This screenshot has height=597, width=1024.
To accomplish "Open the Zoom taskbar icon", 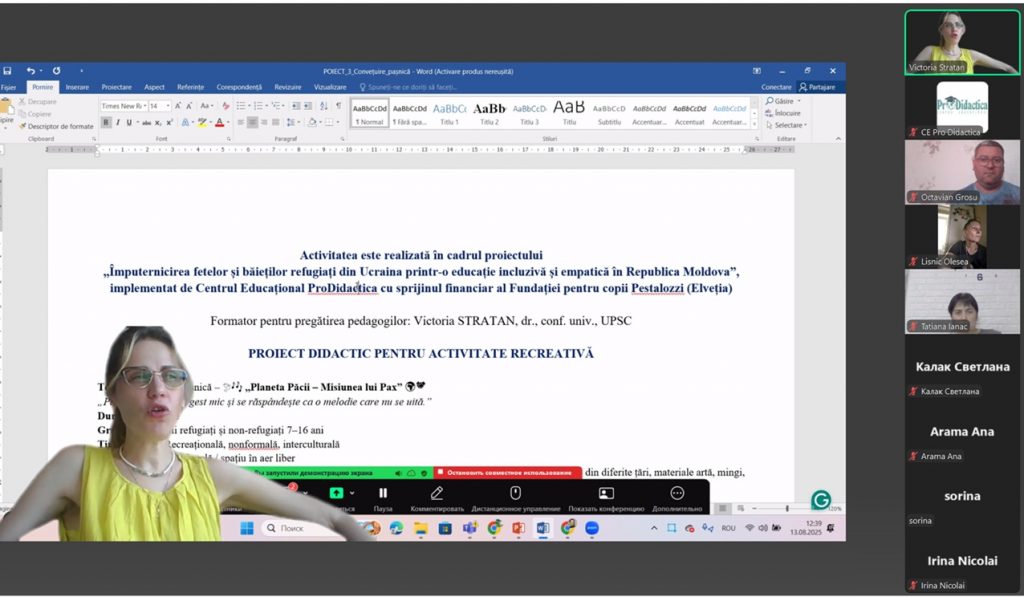I will (x=592, y=528).
